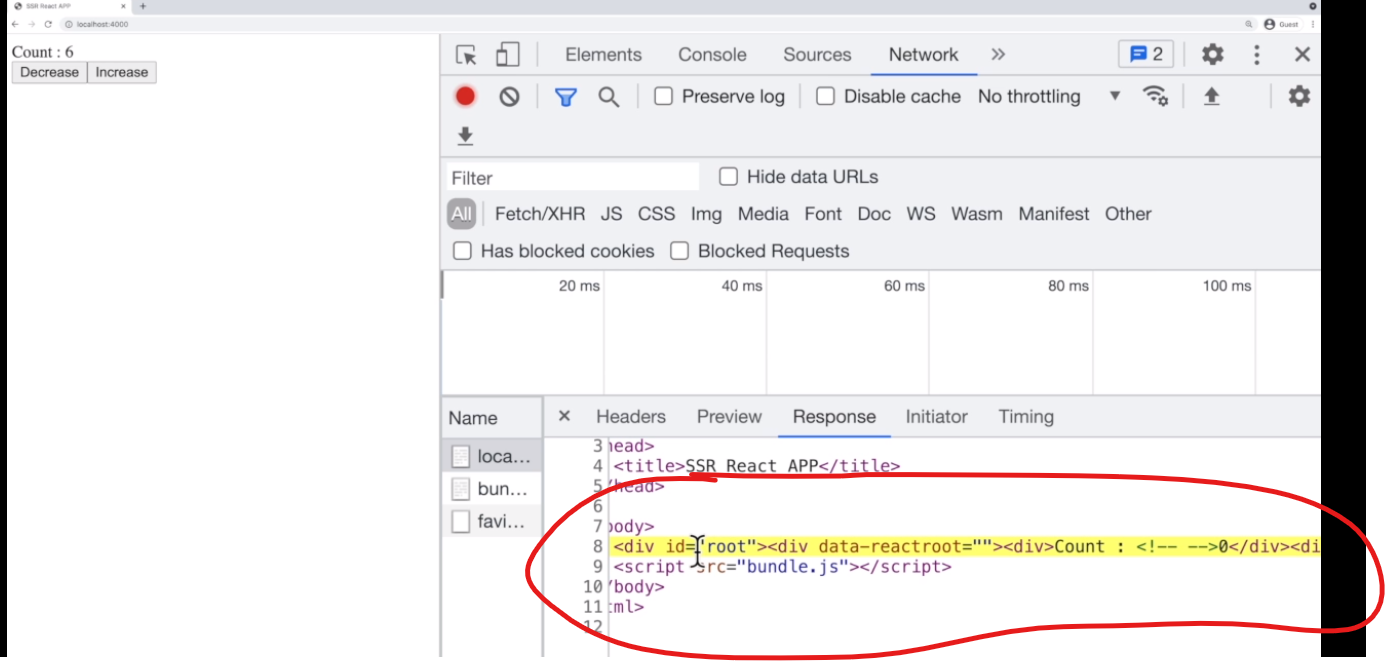1392x664 pixels.
Task: Open the issues counter showing 2
Action: (x=1146, y=55)
